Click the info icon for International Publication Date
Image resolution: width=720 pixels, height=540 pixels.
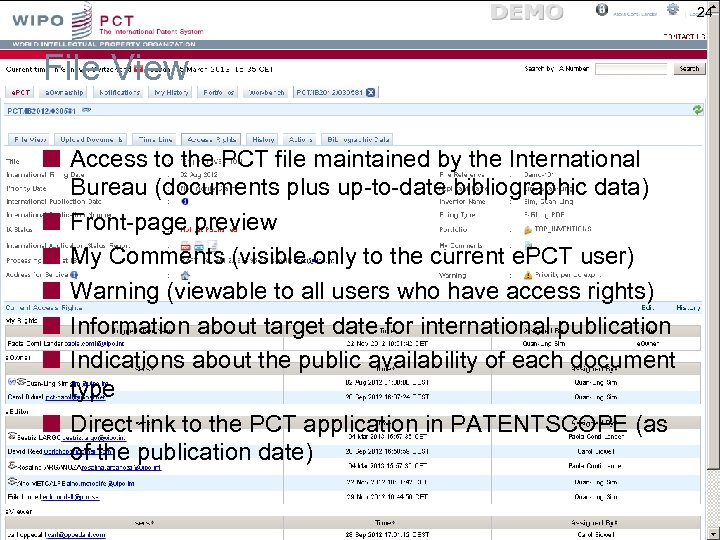(x=185, y=201)
